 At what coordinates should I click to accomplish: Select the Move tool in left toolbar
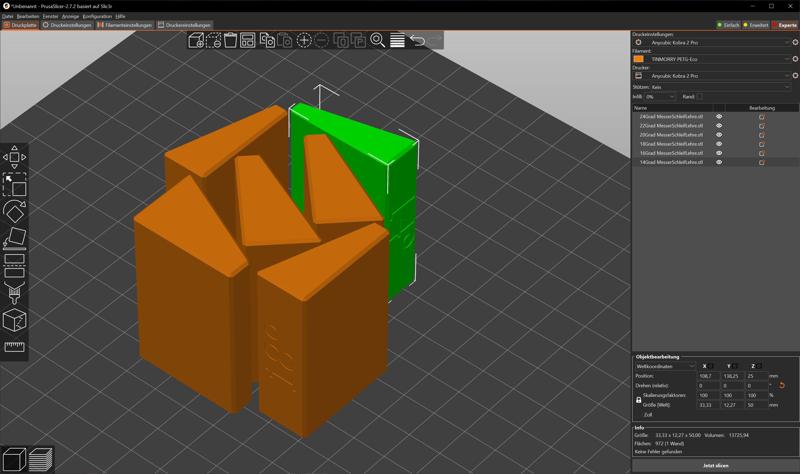(14, 157)
